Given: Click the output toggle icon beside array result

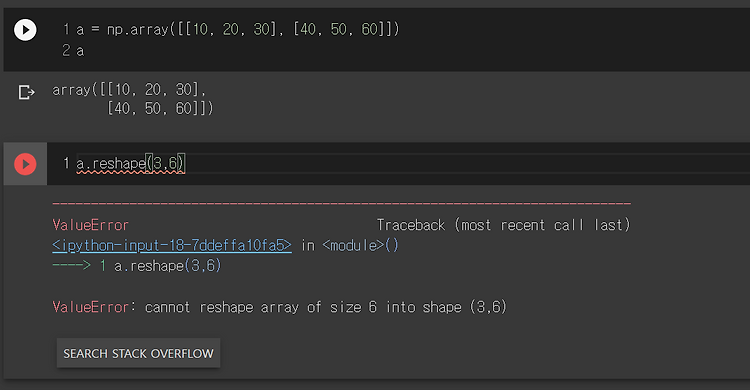Looking at the screenshot, I should (x=26, y=92).
